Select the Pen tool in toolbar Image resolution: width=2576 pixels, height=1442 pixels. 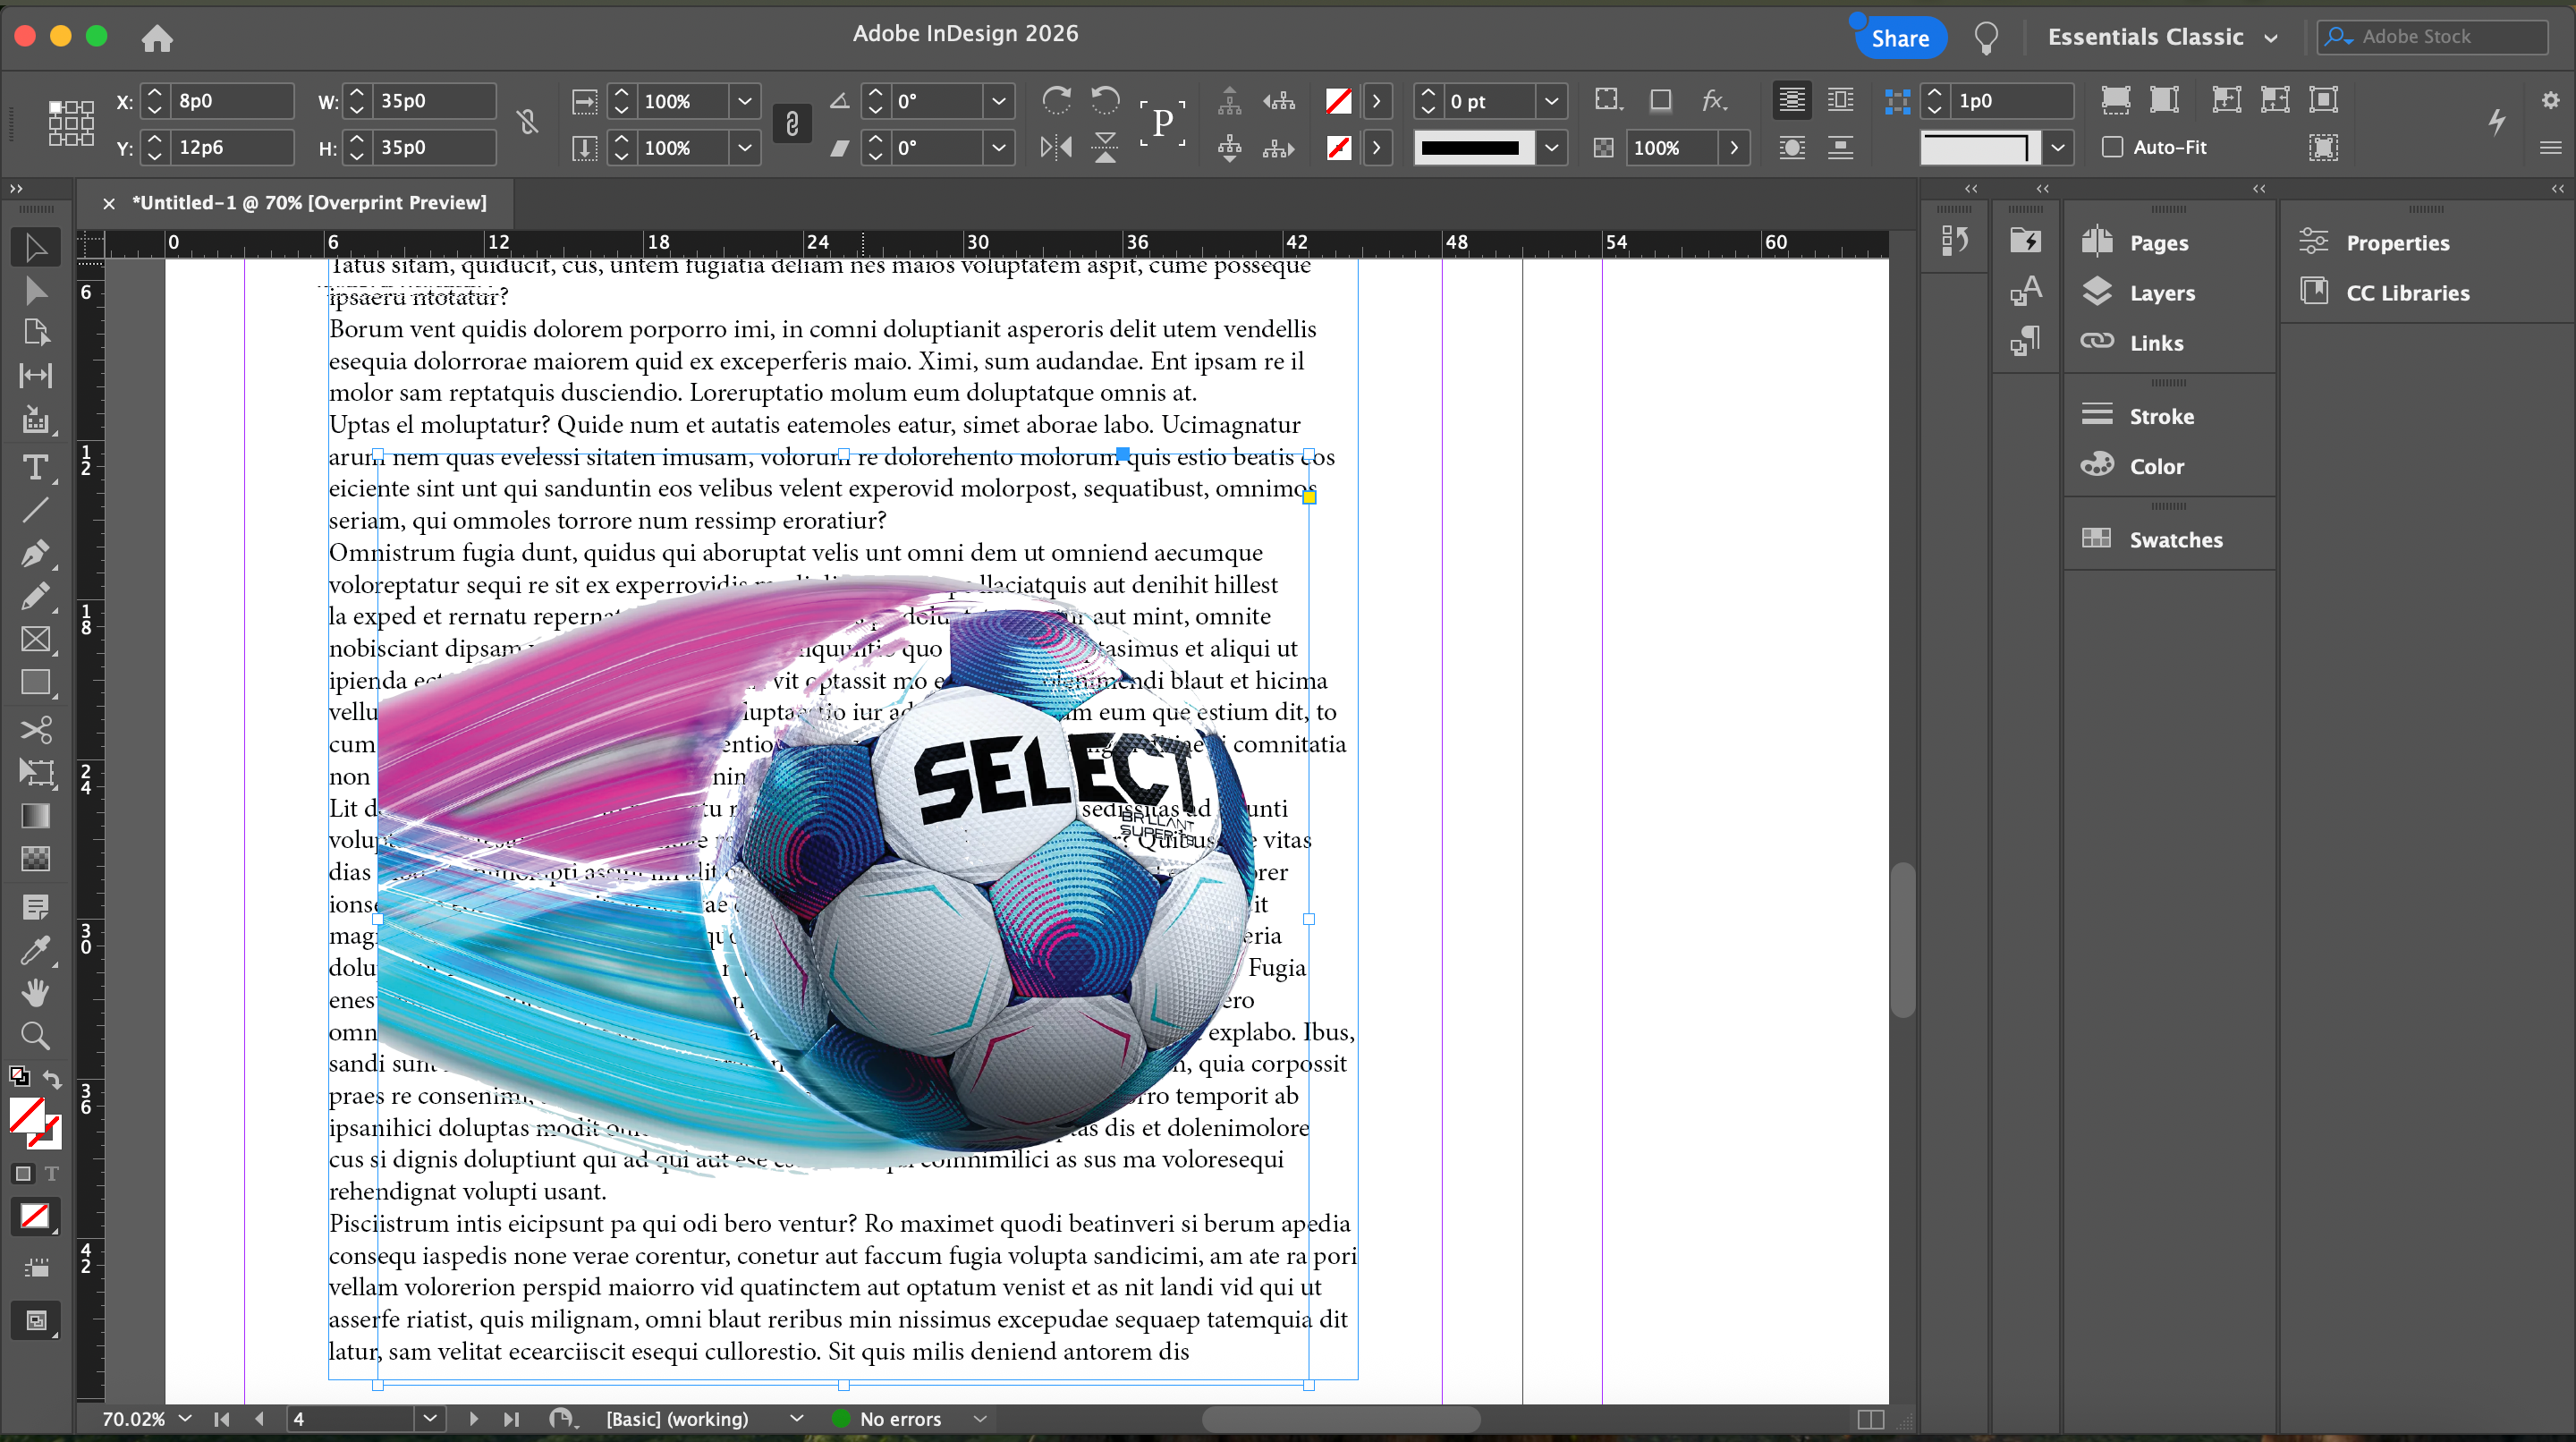click(35, 553)
